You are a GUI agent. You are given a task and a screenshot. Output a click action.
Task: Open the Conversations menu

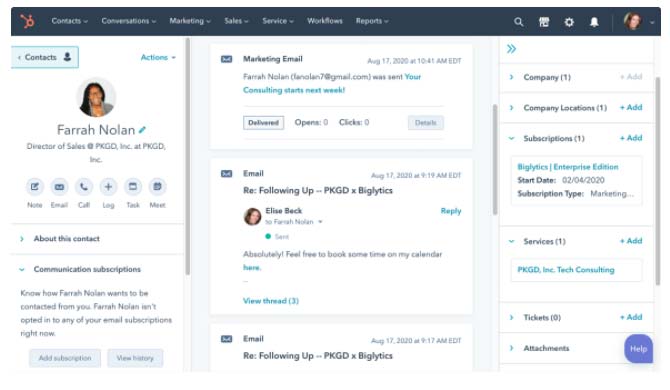(x=129, y=21)
